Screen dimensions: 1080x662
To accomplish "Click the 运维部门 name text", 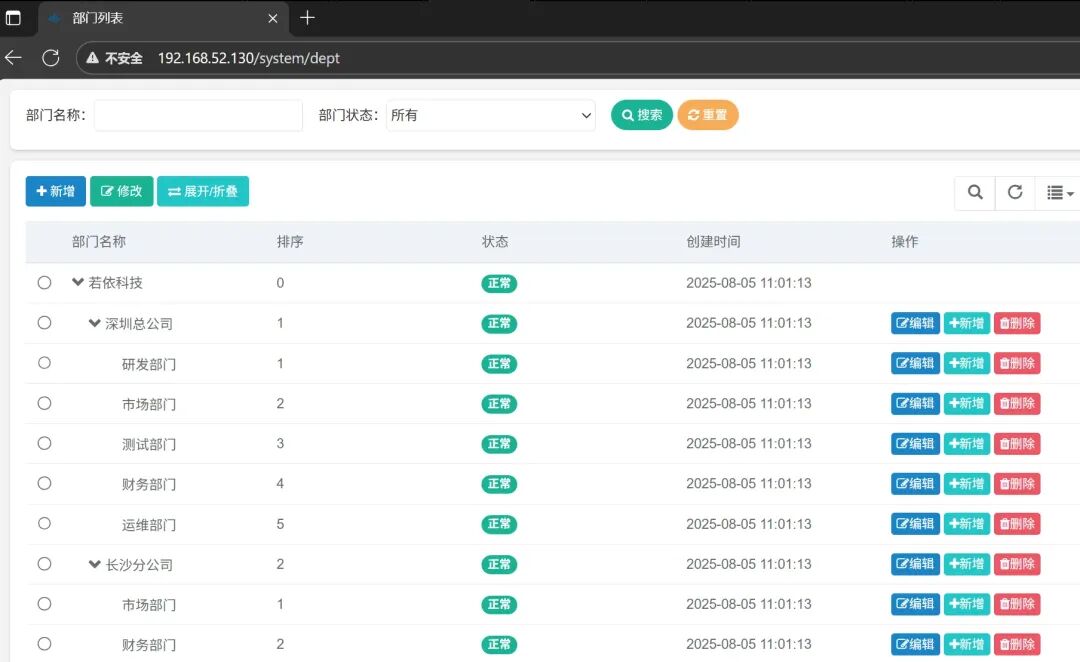I will click(x=149, y=525).
